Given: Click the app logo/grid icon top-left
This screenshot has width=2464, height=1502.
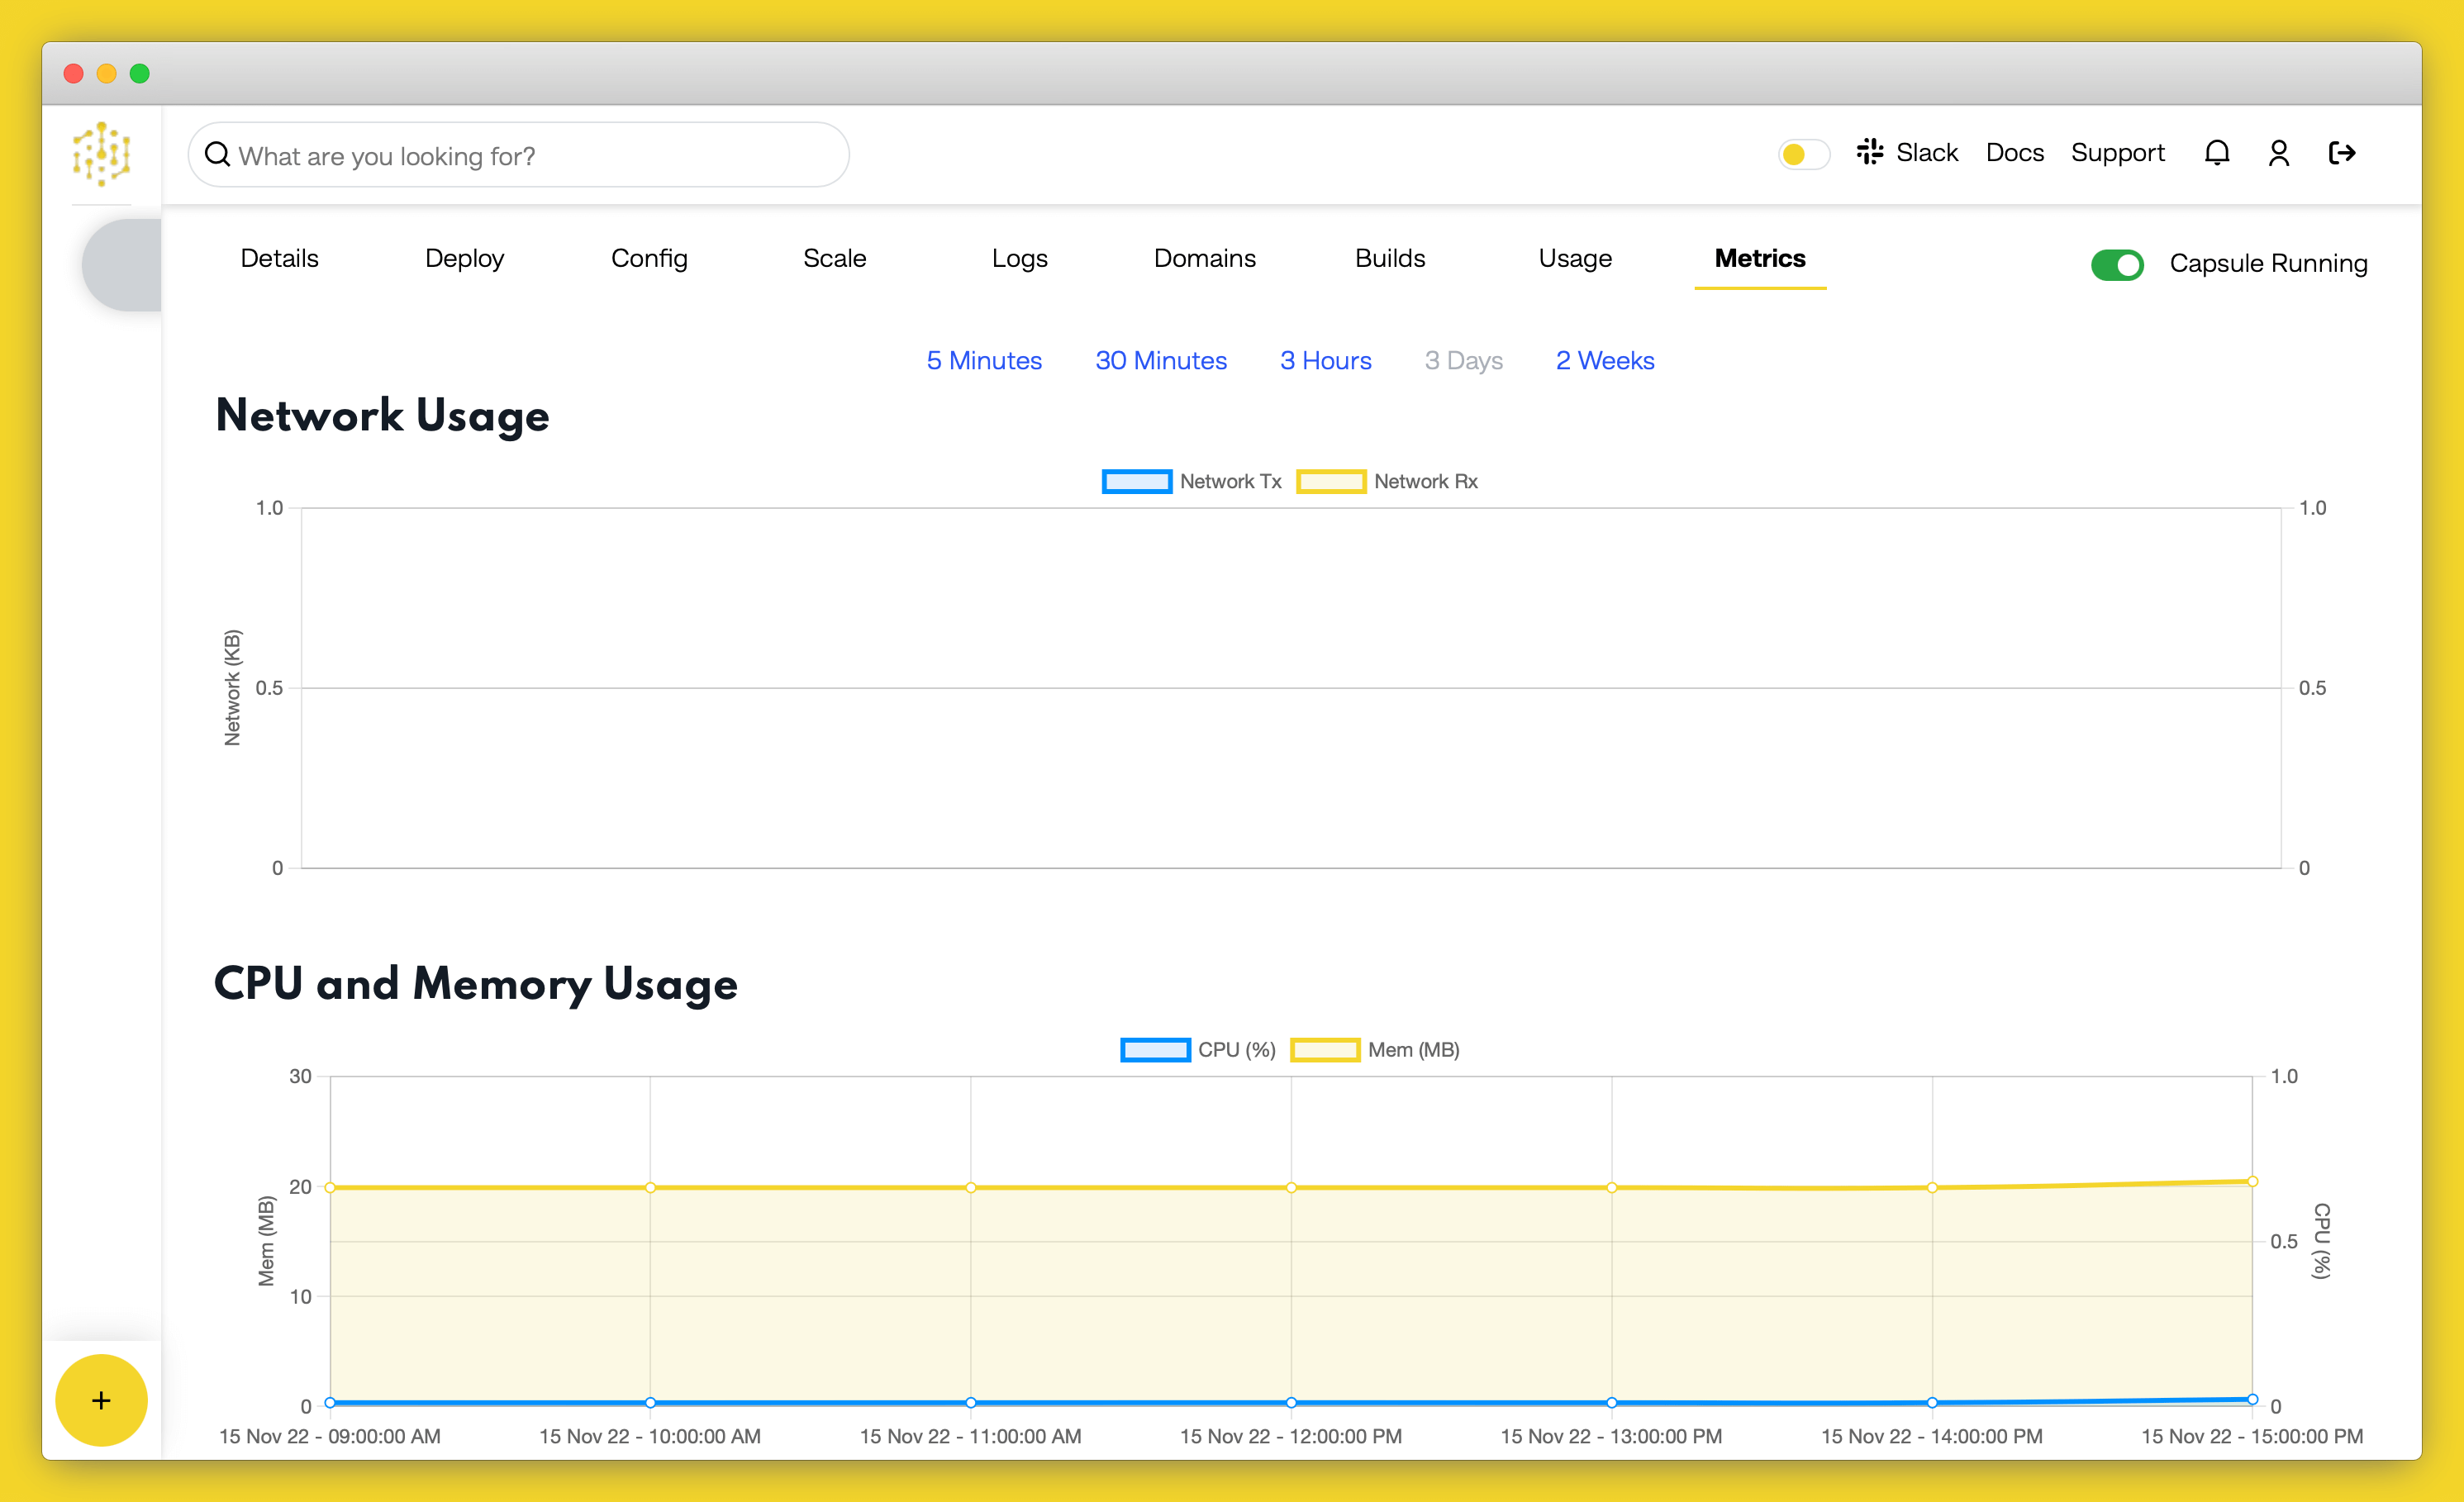Looking at the screenshot, I should tap(100, 156).
